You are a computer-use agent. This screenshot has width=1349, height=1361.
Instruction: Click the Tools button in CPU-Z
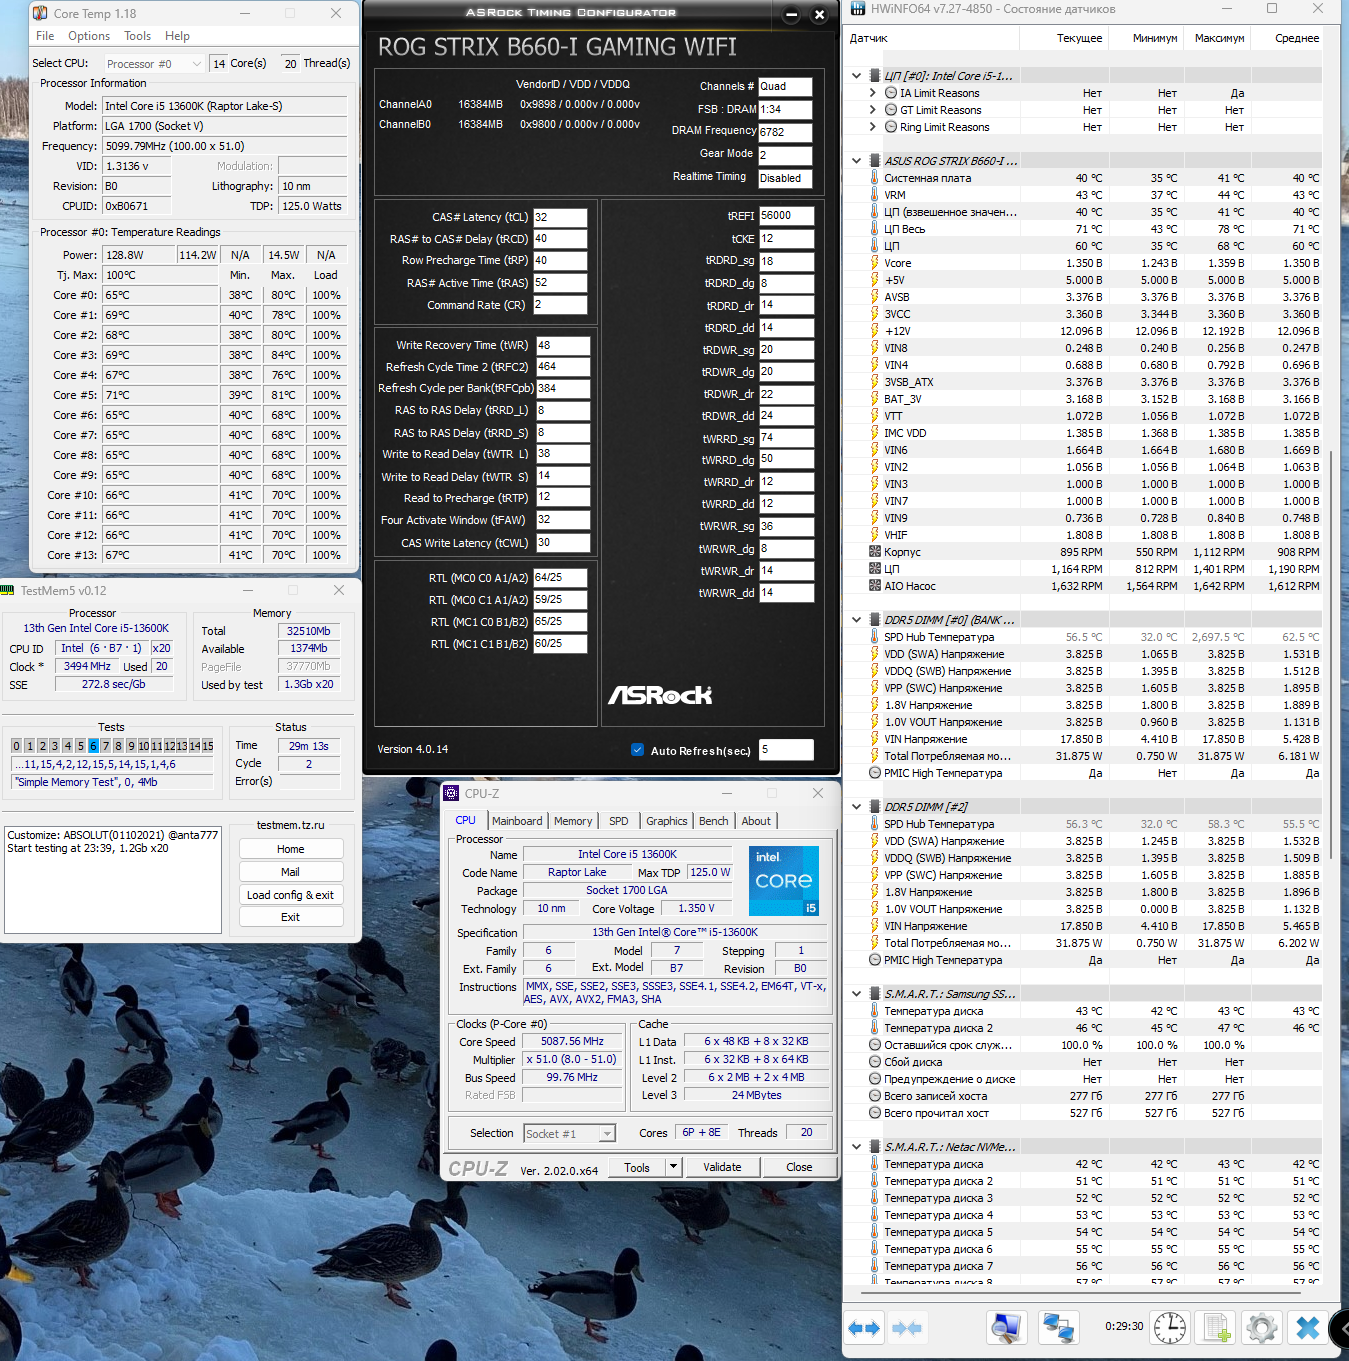point(637,1167)
